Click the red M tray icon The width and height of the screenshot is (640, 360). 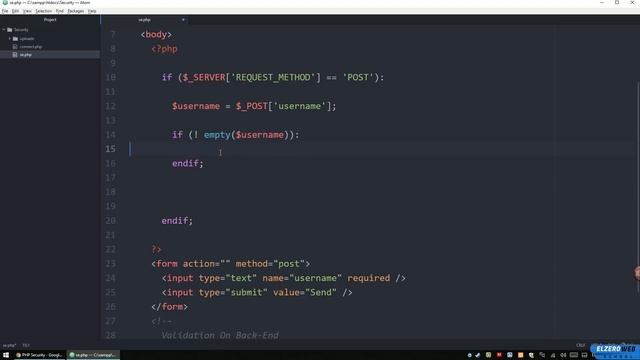pos(499,355)
